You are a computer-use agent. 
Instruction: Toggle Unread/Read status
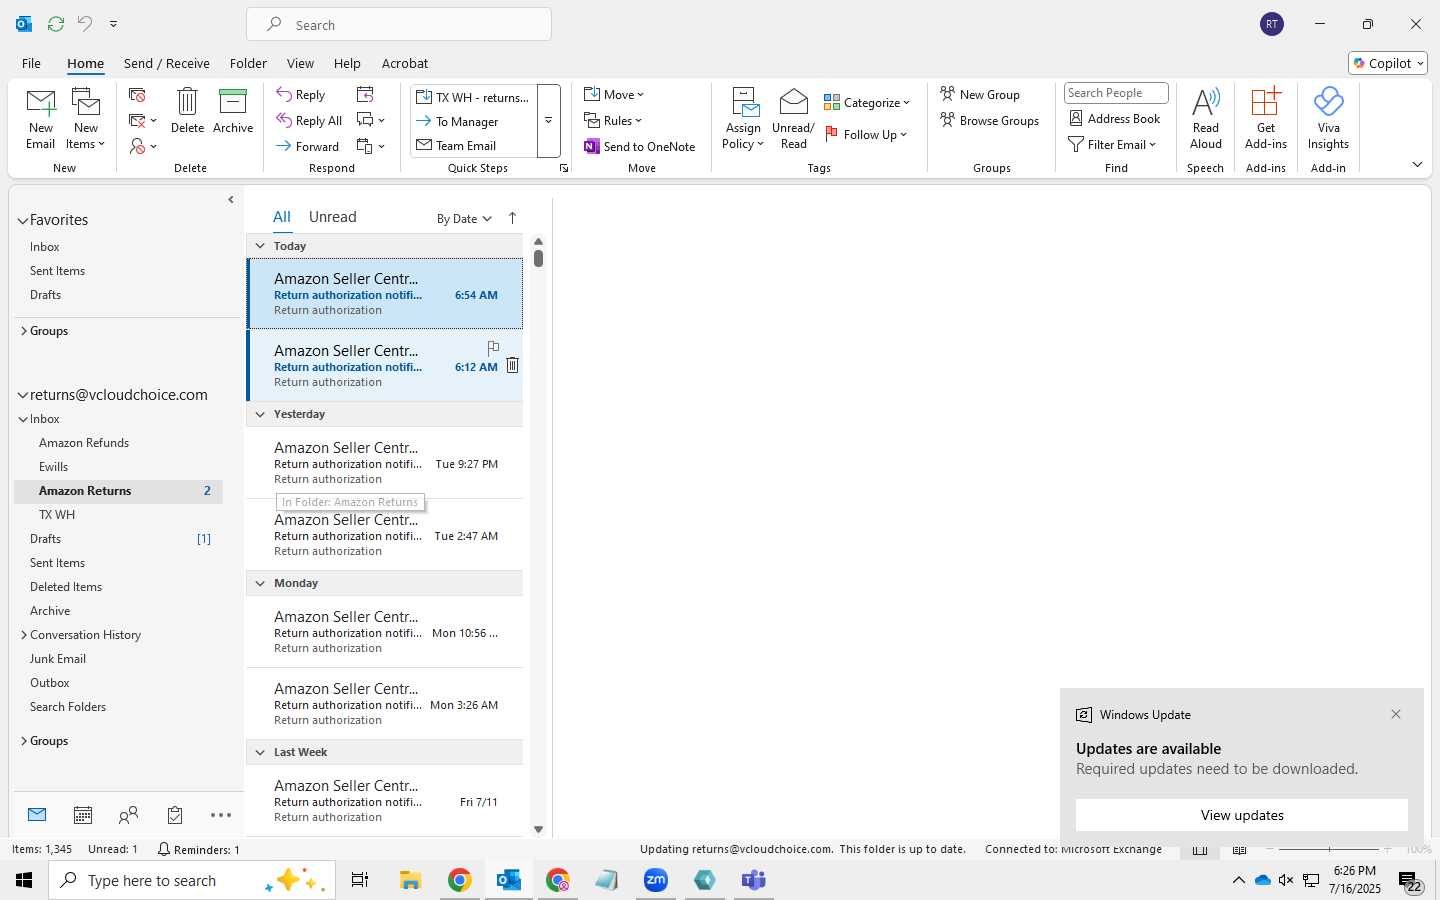(x=793, y=118)
